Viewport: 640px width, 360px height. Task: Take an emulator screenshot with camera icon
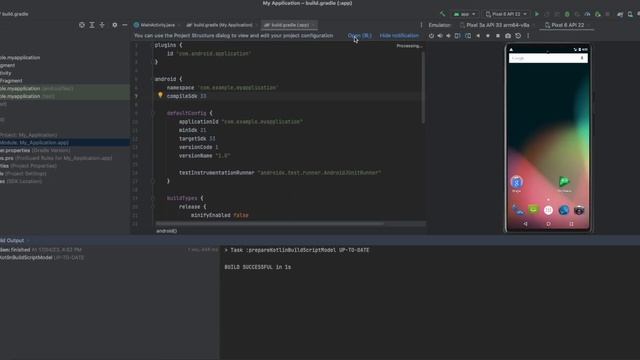click(x=508, y=36)
